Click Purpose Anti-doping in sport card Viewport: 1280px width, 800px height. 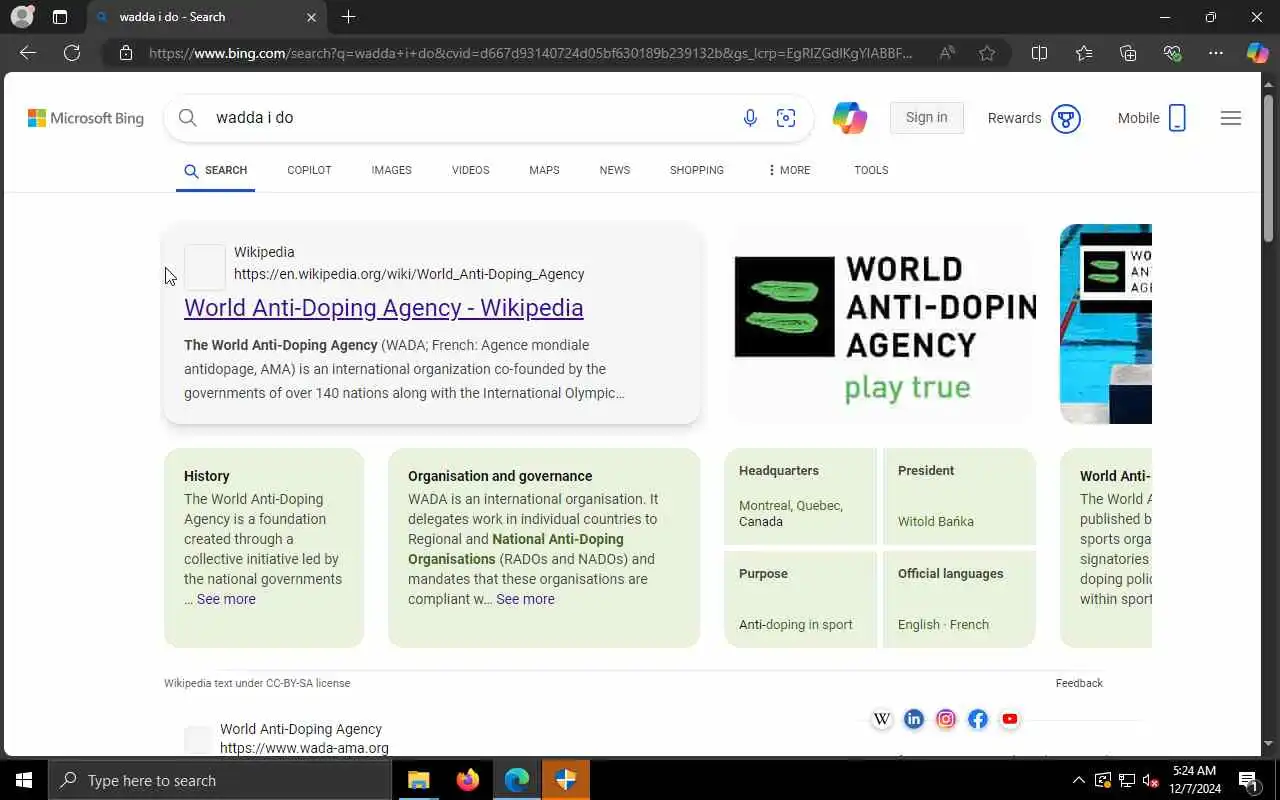coord(800,599)
